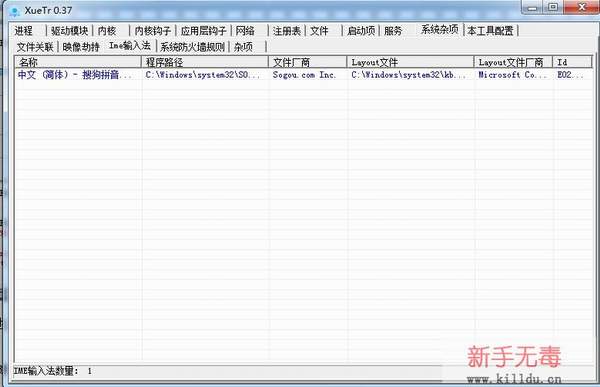Image resolution: width=600 pixels, height=387 pixels.
Task: Select the 文件 tab
Action: click(x=319, y=31)
